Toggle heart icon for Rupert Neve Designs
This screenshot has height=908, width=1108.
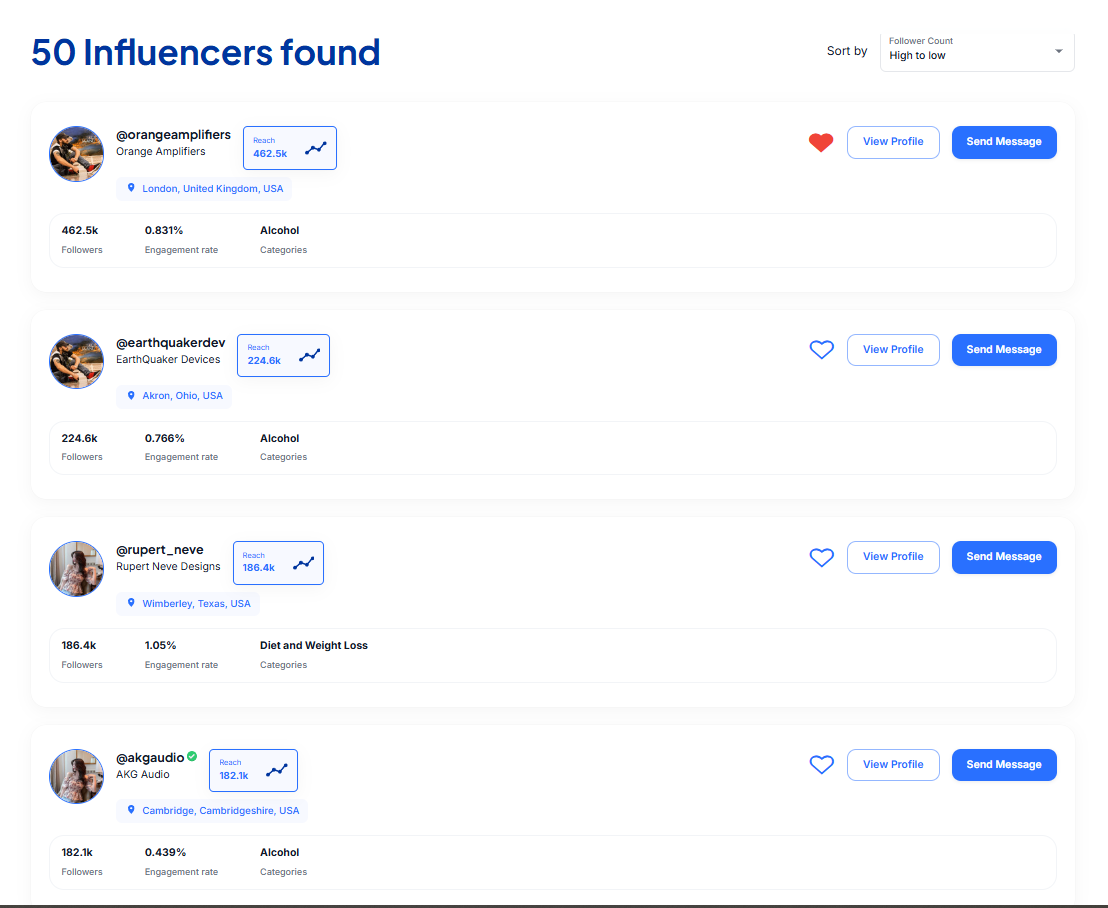[821, 558]
